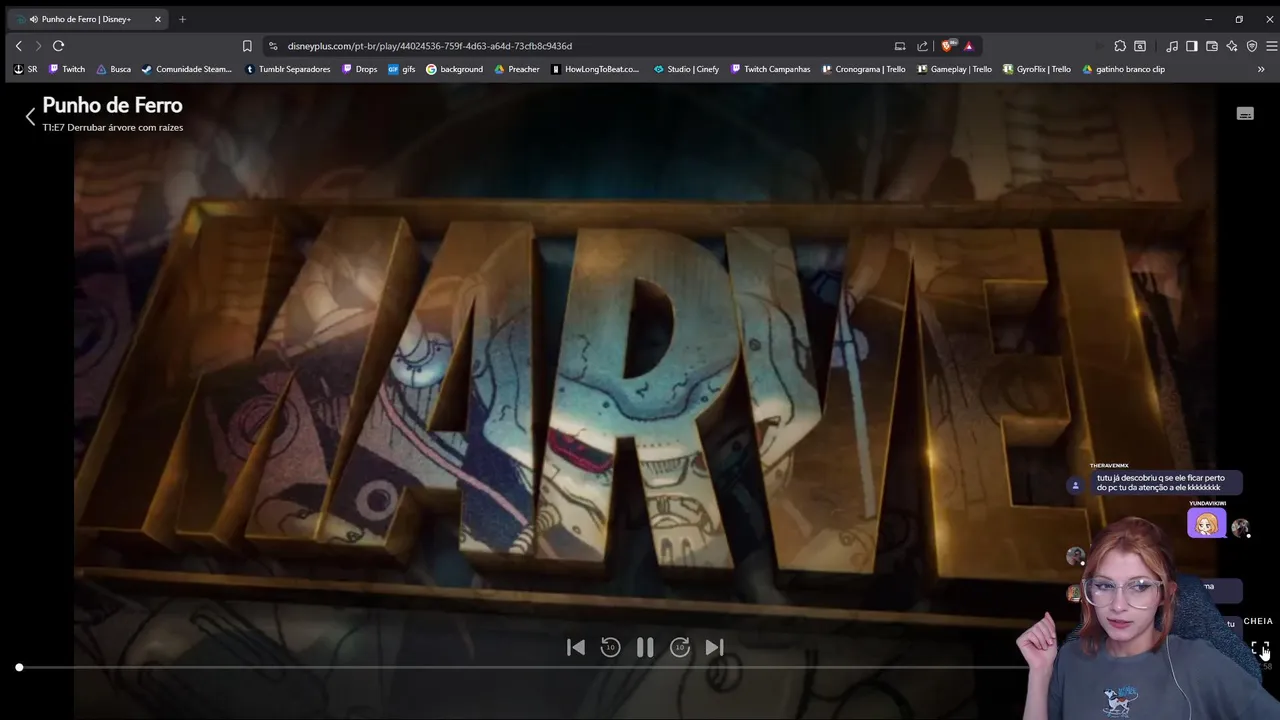1280x720 pixels.
Task: Open GyroFlix | Trello bookmark
Action: pos(1036,69)
